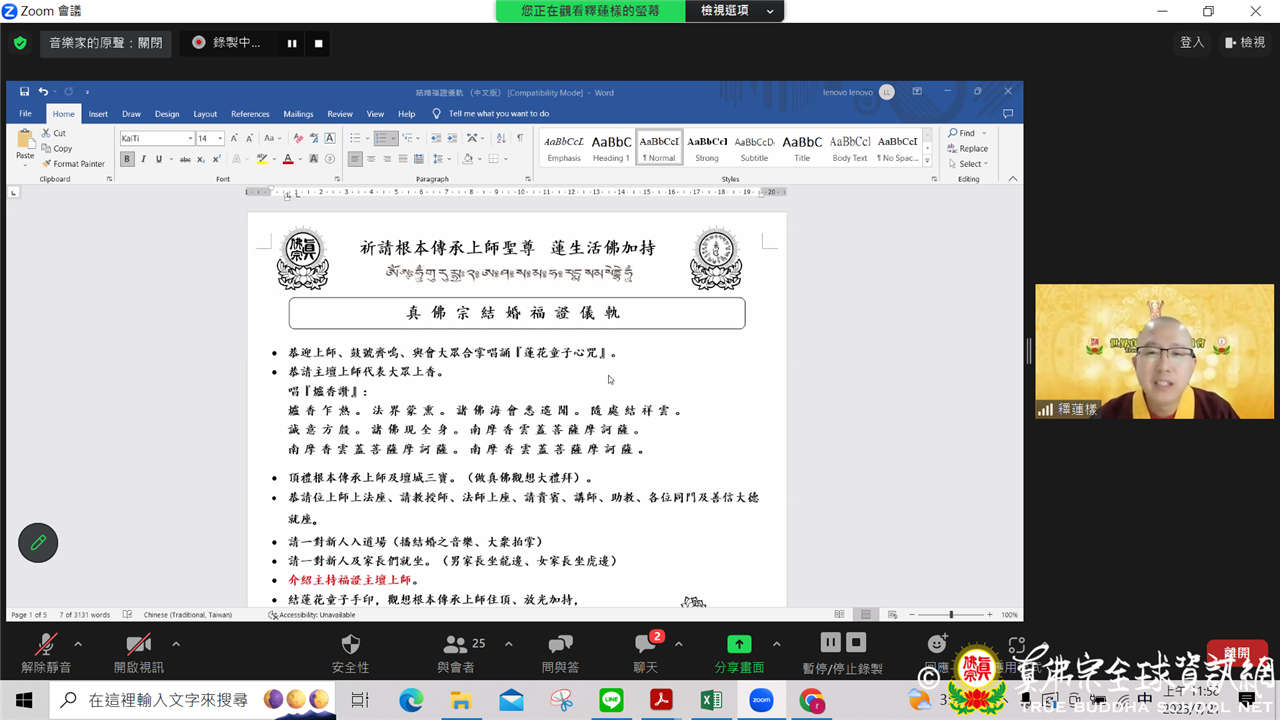Expand the font size dropdown
This screenshot has height=720, width=1280.
click(219, 139)
